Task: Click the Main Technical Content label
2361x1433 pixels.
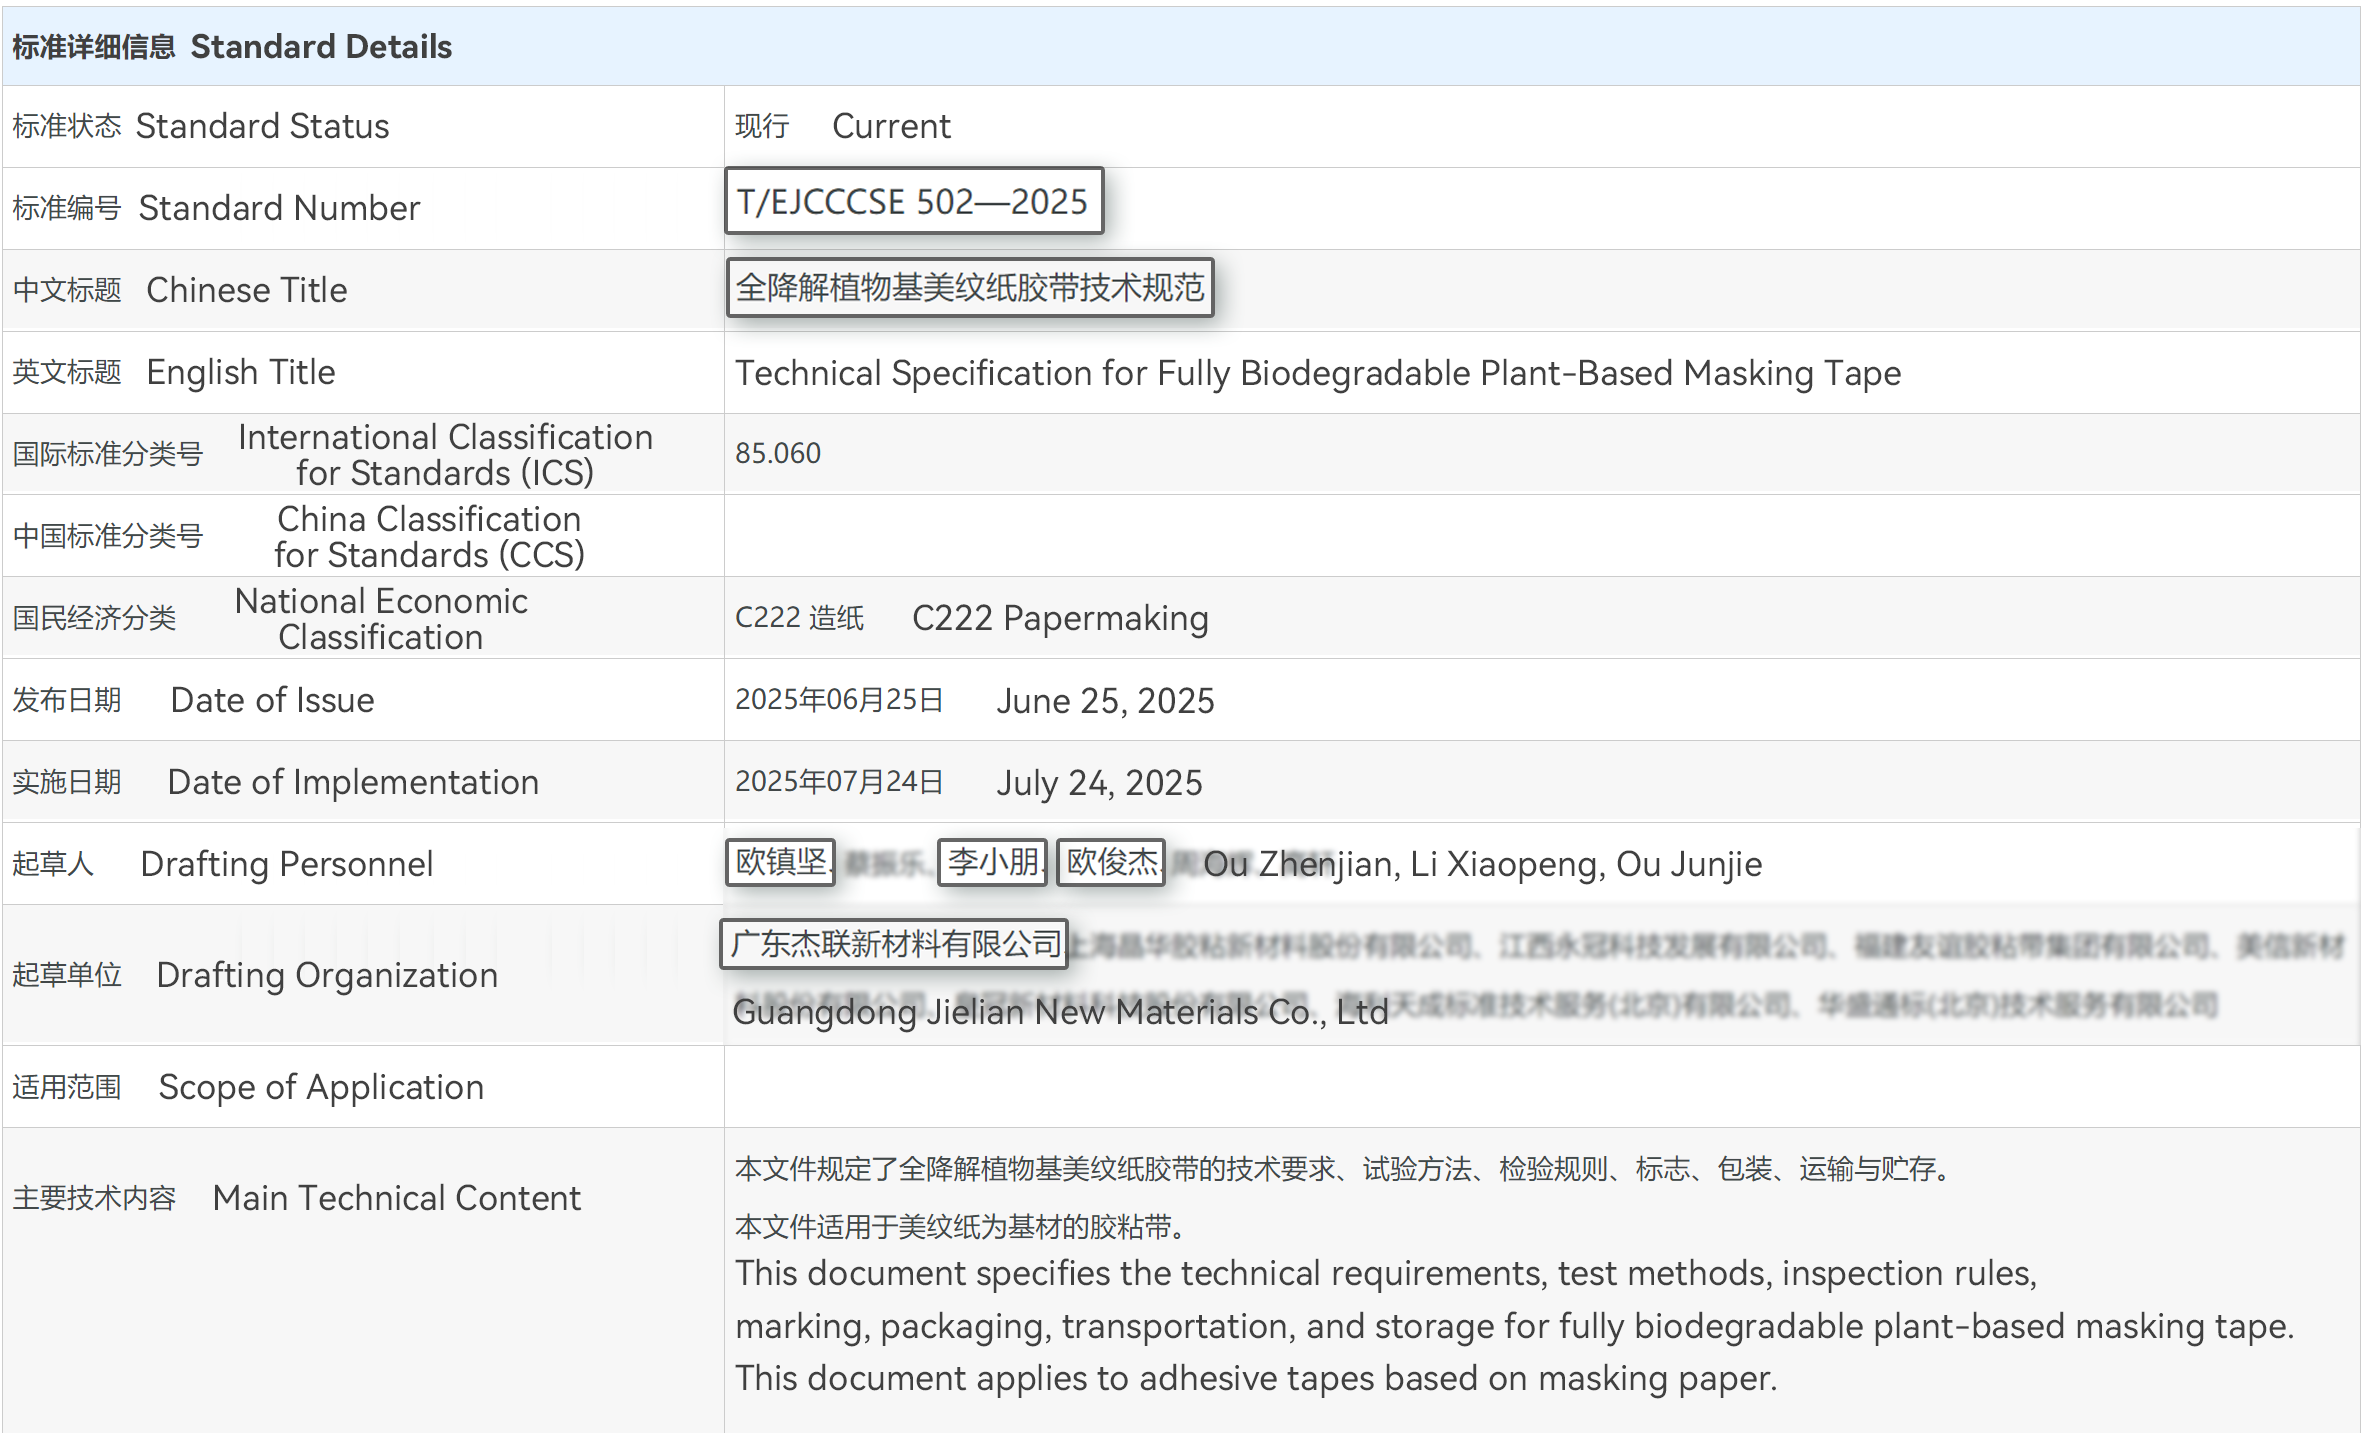Action: coord(396,1198)
